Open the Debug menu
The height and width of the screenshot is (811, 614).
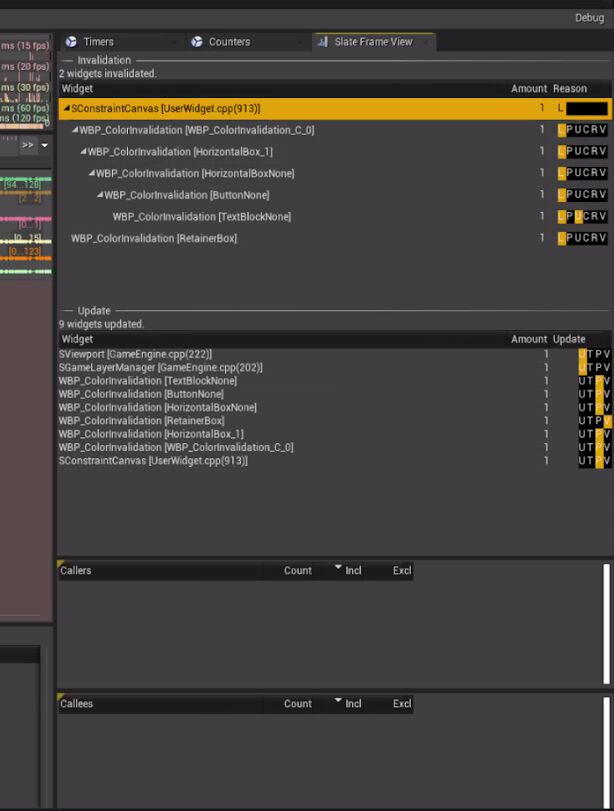(x=589, y=18)
